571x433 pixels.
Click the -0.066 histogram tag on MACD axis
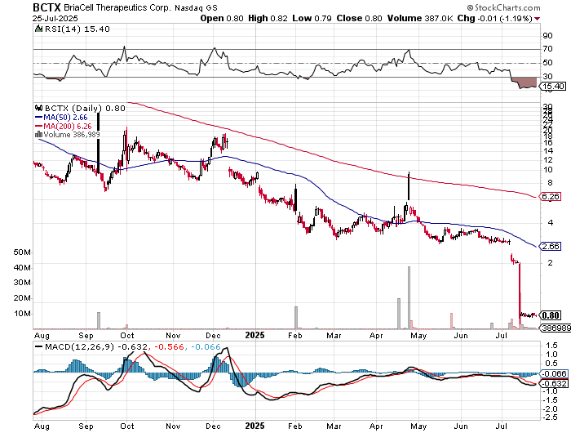pyautogui.click(x=554, y=374)
